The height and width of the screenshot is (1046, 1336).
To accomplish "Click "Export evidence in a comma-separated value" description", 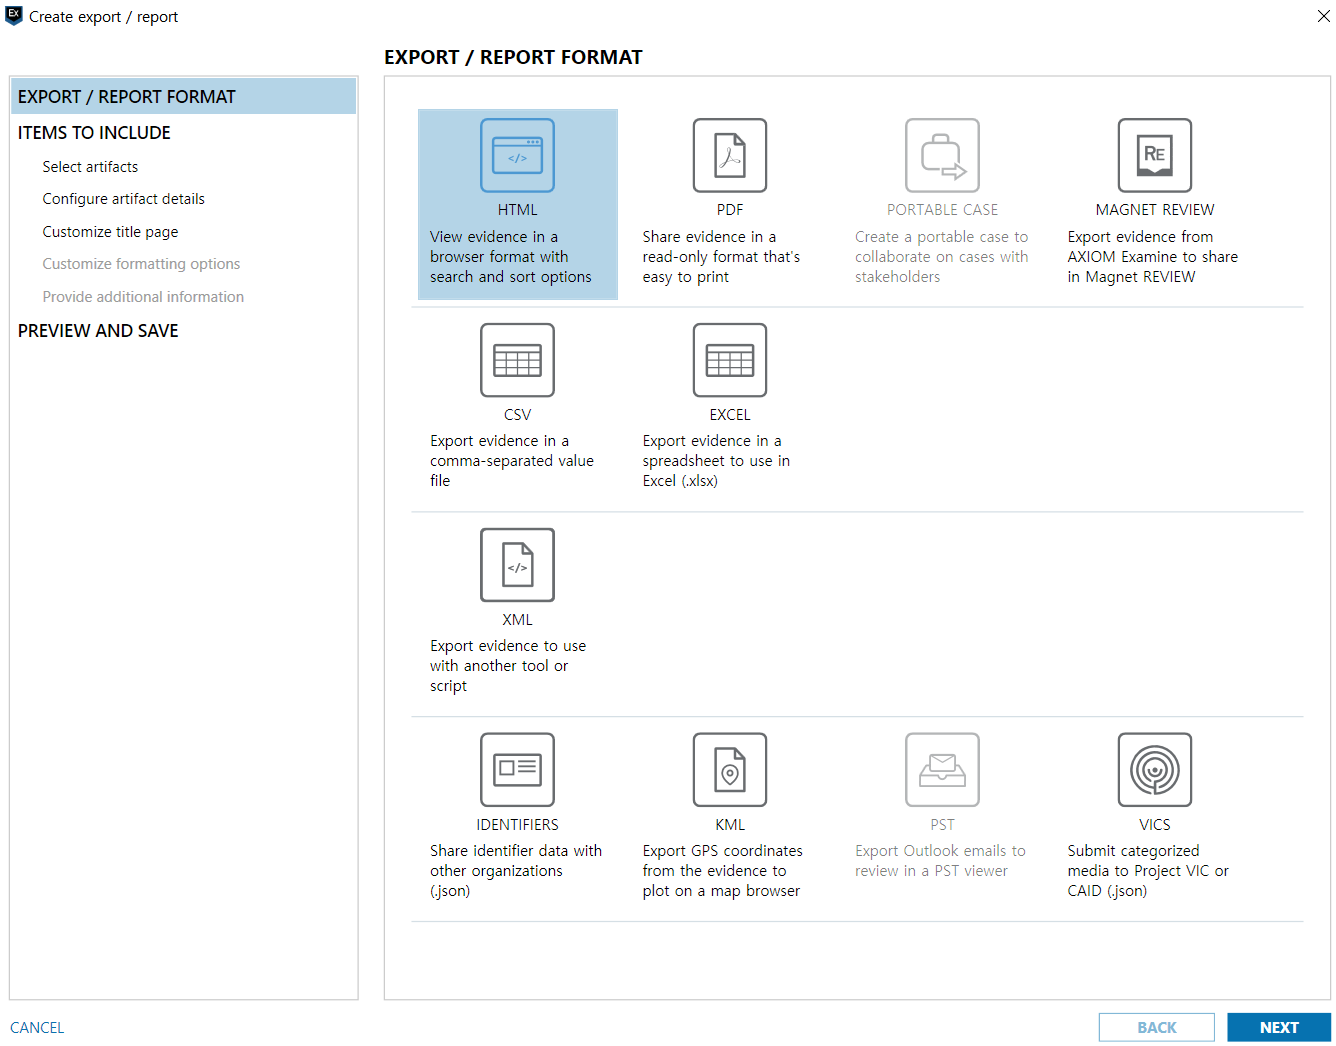I will (512, 461).
